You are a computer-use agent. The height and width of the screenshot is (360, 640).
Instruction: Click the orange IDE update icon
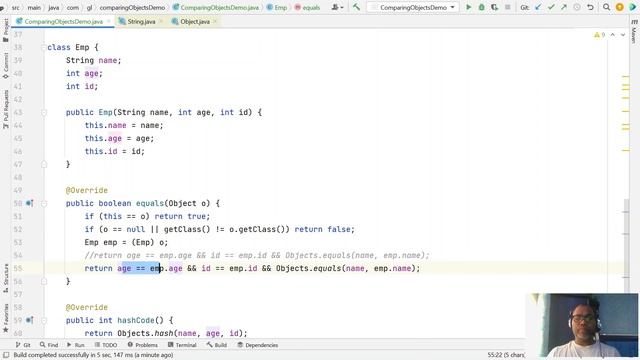[x=620, y=7]
